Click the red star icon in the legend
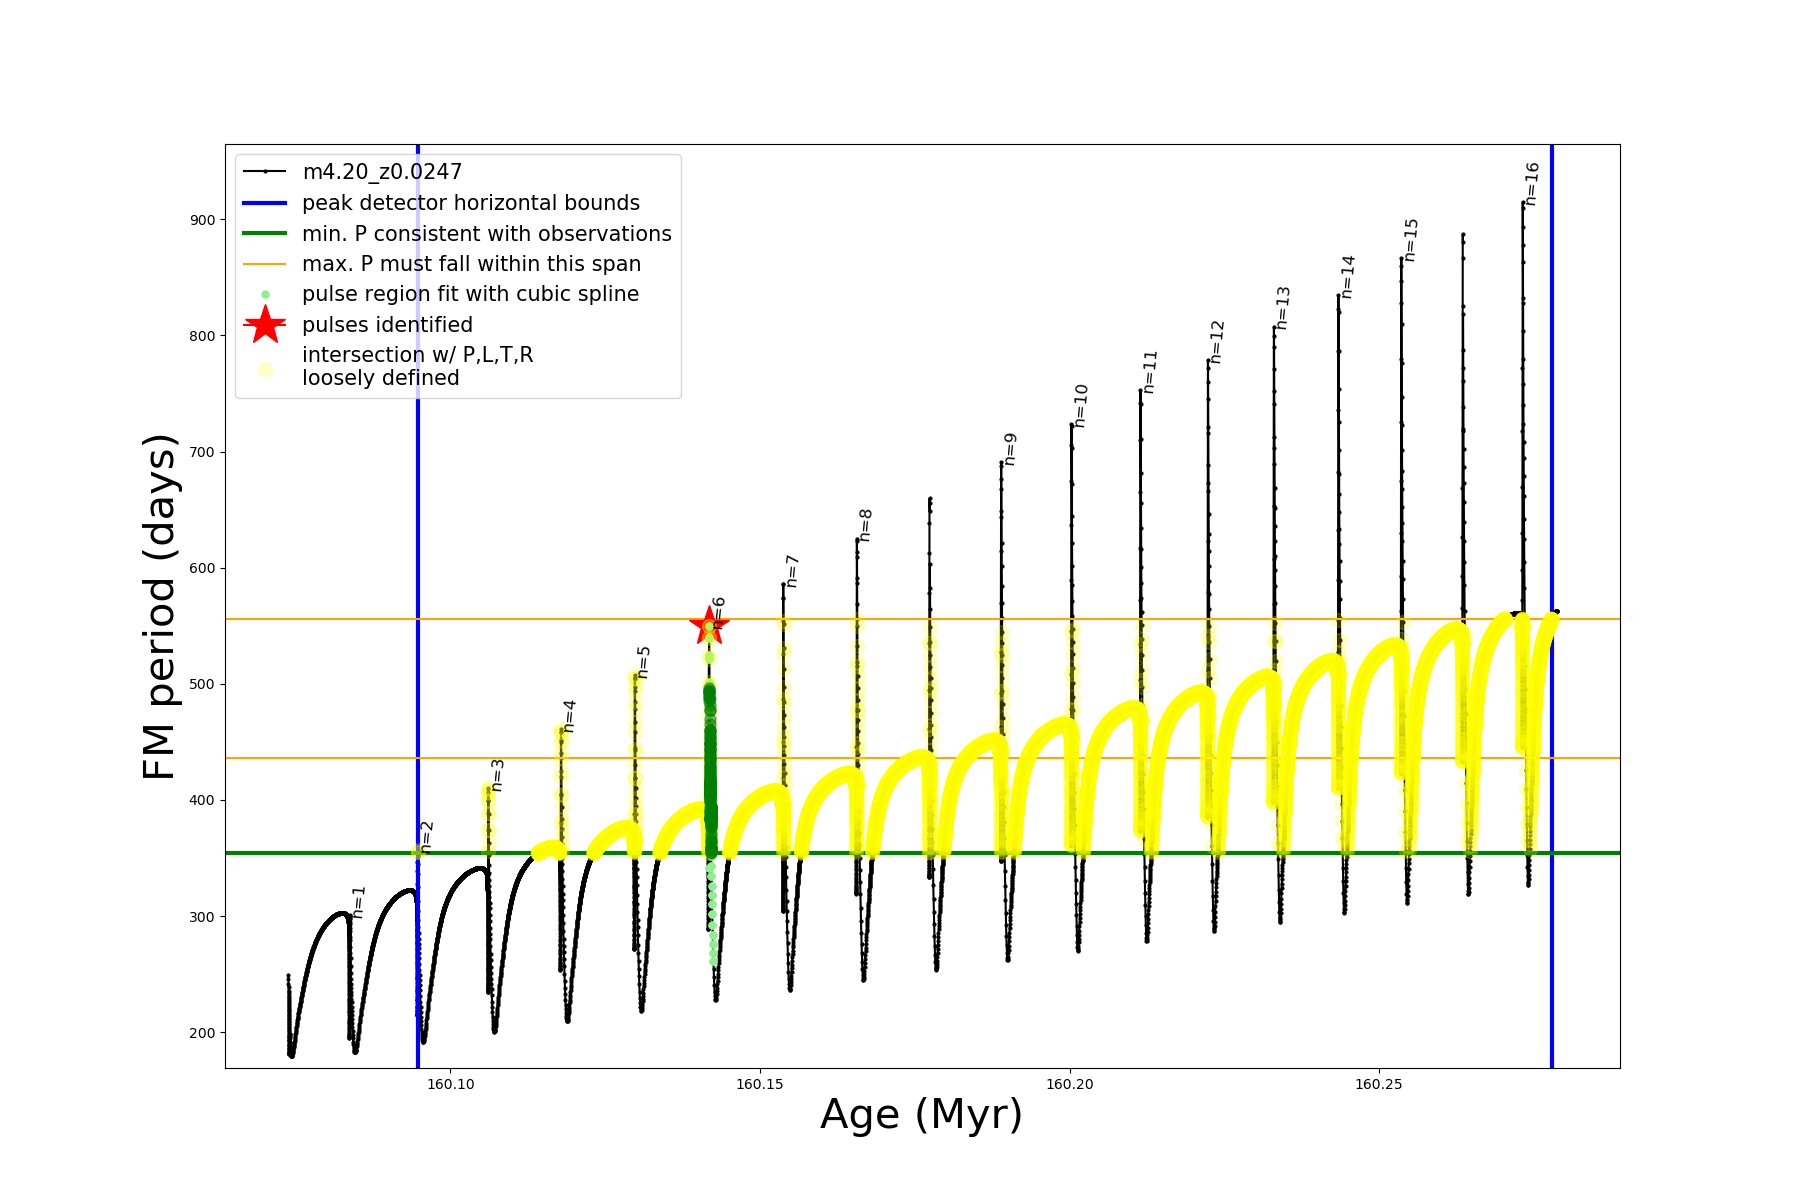Viewport: 1800px width, 1200px height. (265, 324)
